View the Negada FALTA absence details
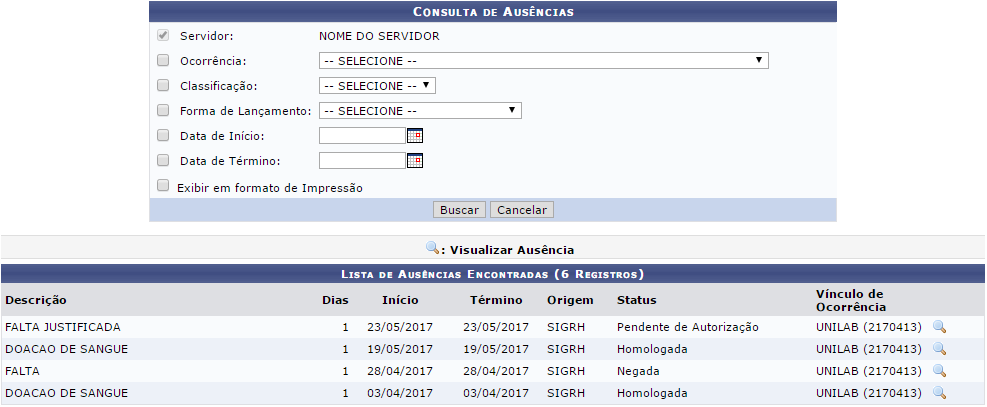The height and width of the screenshot is (407, 987). point(939,371)
